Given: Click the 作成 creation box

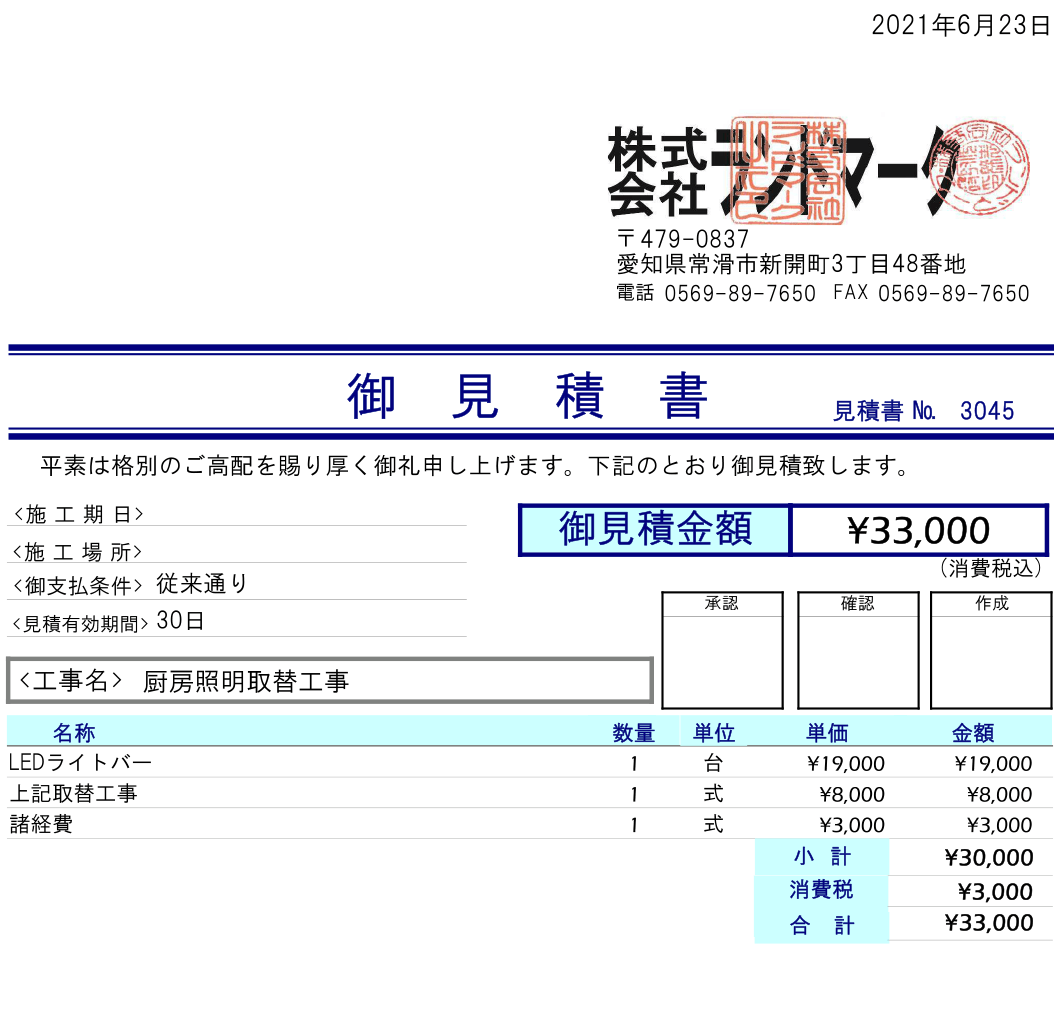Looking at the screenshot, I should 990,650.
